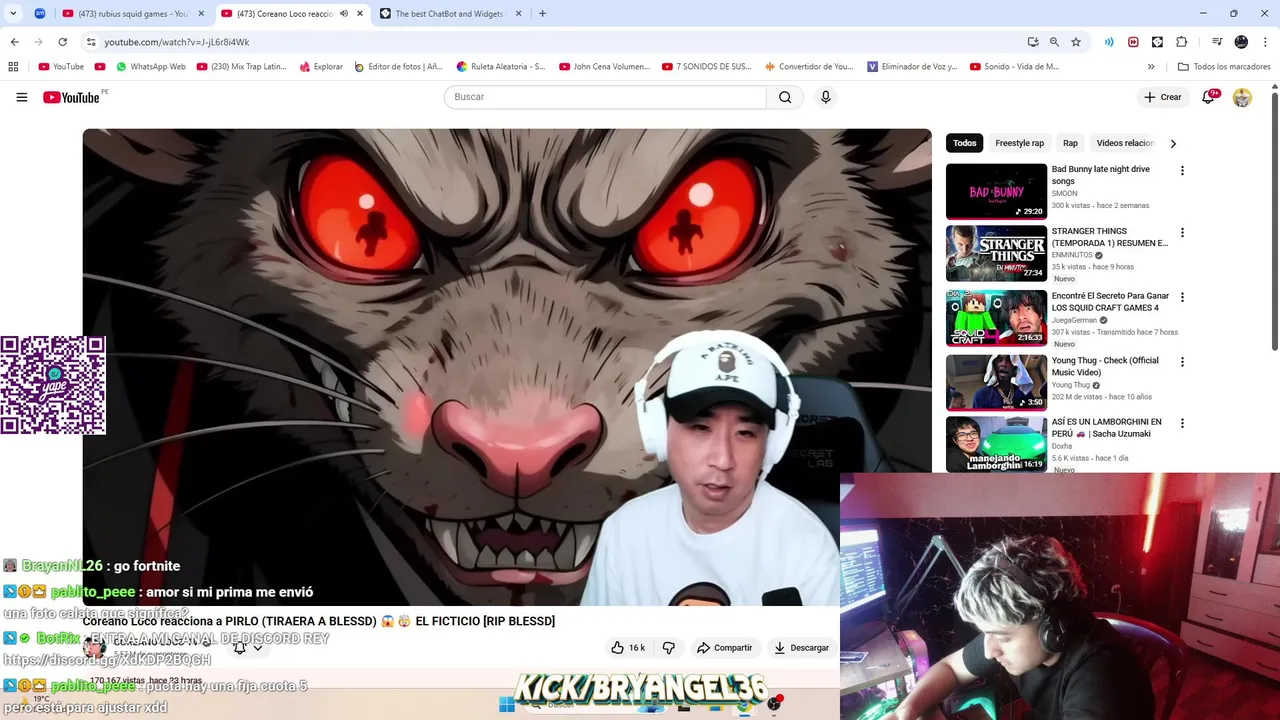The width and height of the screenshot is (1280, 720).
Task: Click the Crear button
Action: point(1163,97)
